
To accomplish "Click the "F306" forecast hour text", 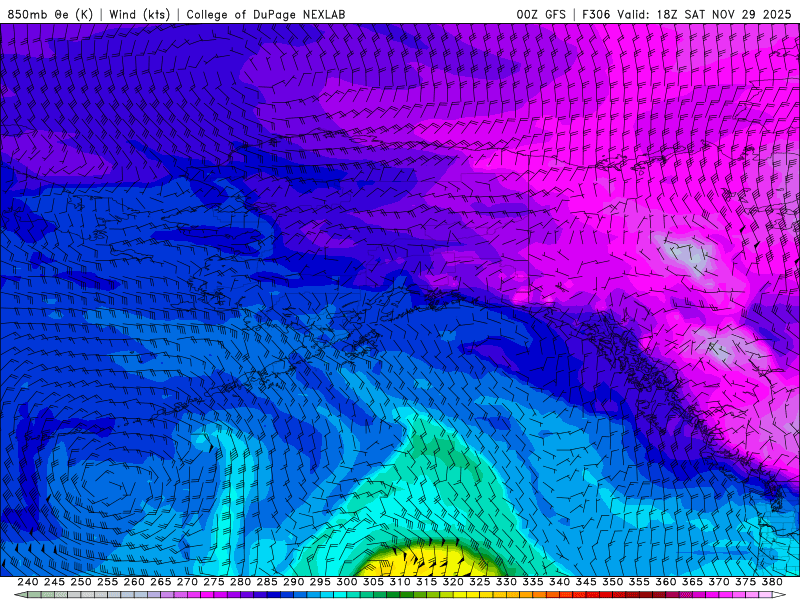I will point(596,14).
